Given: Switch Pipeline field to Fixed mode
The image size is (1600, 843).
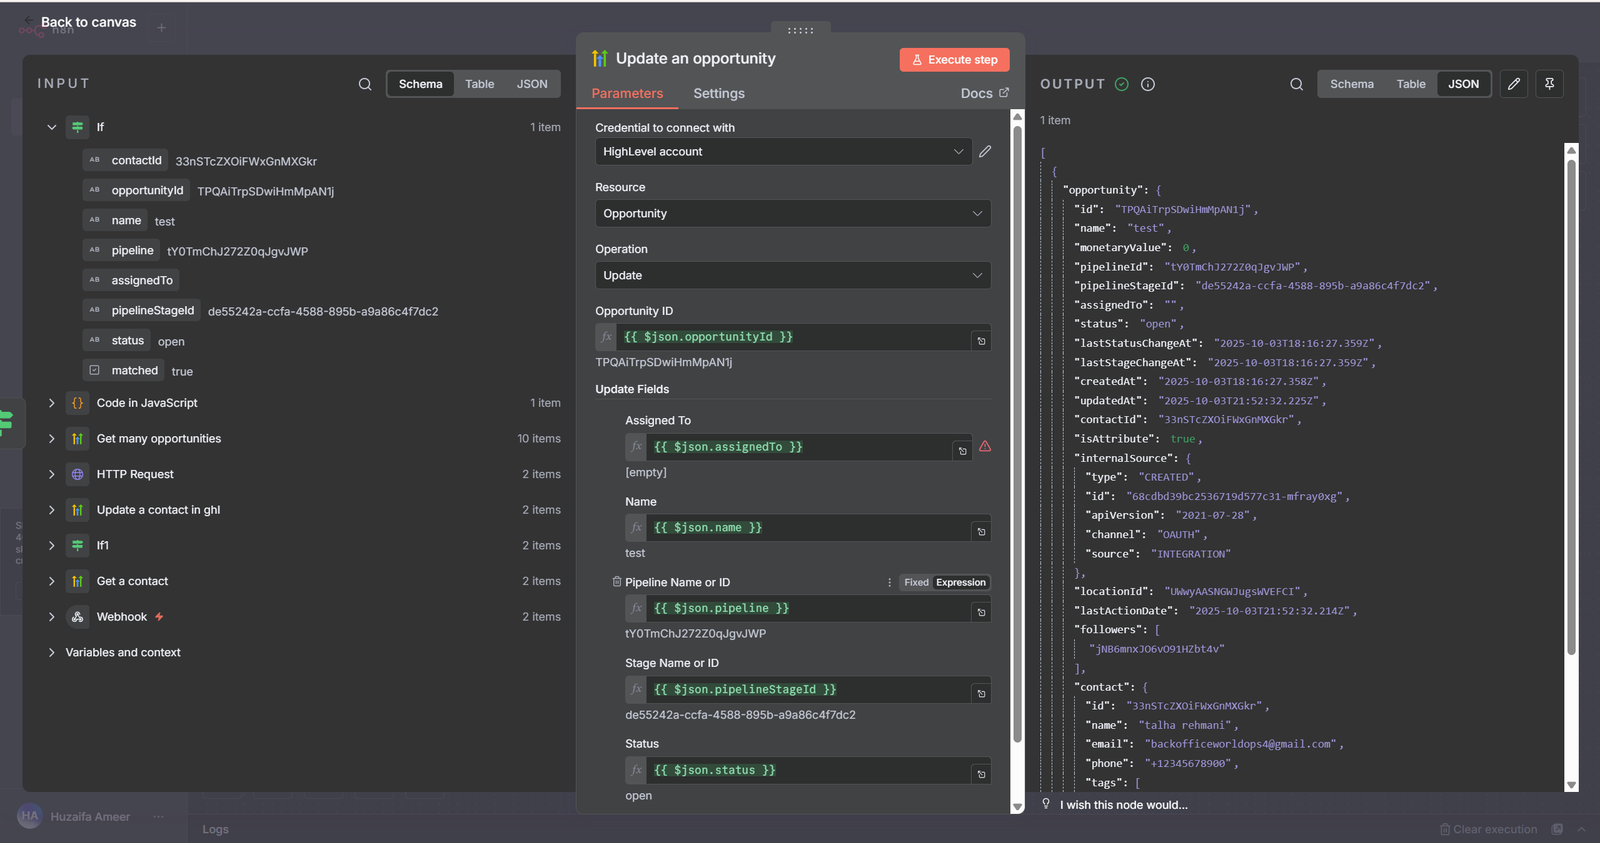Looking at the screenshot, I should tap(916, 582).
